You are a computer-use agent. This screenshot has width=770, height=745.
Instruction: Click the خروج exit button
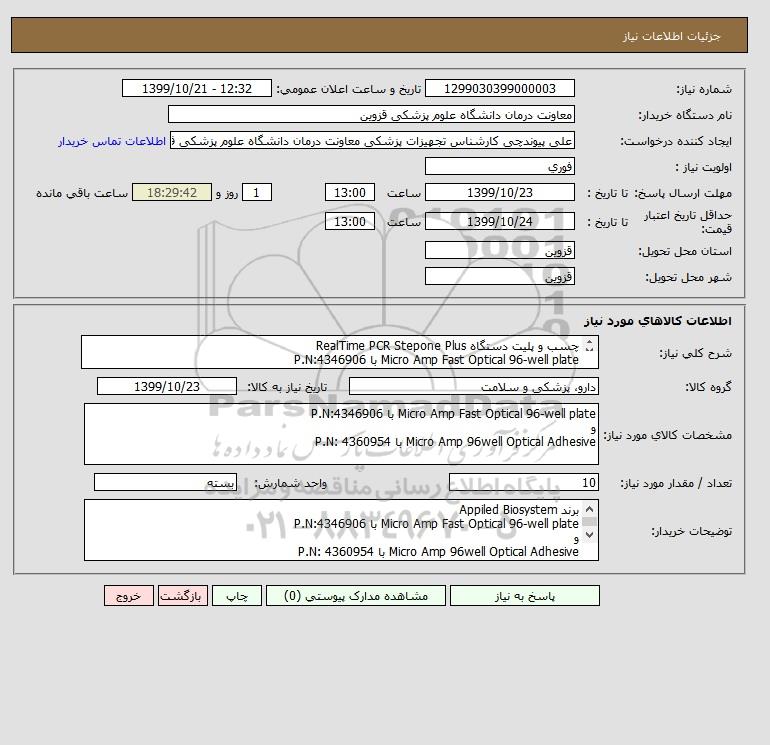[129, 596]
